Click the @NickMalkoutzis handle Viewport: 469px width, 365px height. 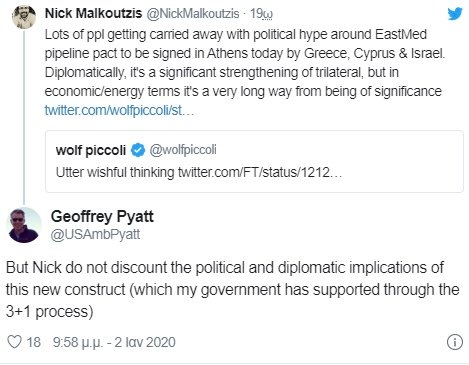[193, 14]
